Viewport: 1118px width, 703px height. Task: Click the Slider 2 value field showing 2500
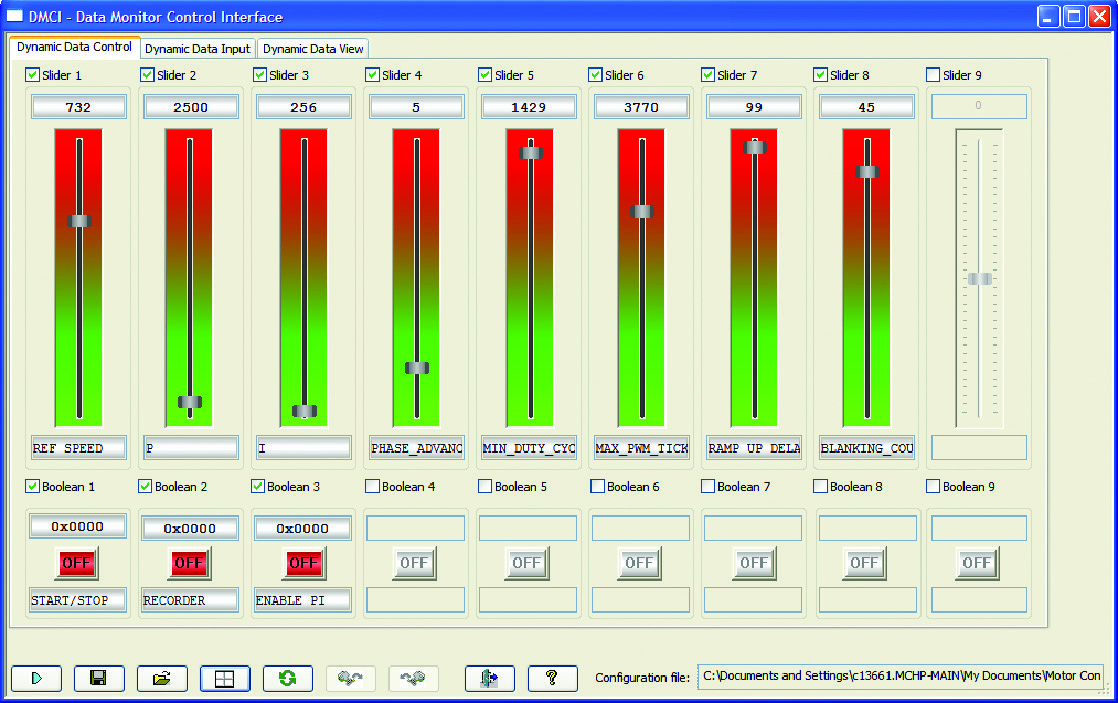point(190,107)
